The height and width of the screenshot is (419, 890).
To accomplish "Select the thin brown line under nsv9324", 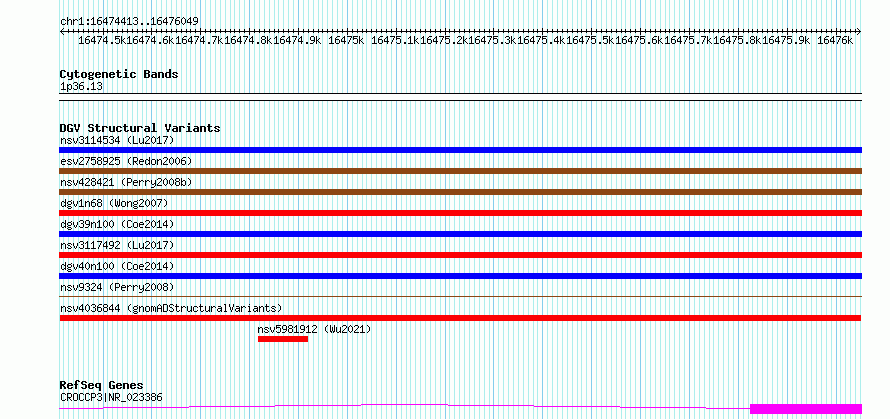I will 460,296.
